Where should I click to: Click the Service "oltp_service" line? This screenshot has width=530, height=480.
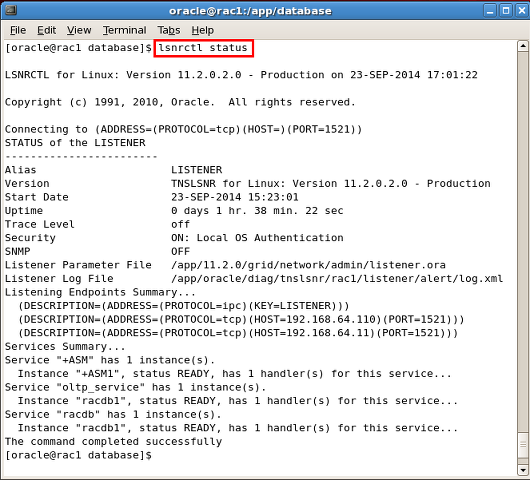point(135,387)
